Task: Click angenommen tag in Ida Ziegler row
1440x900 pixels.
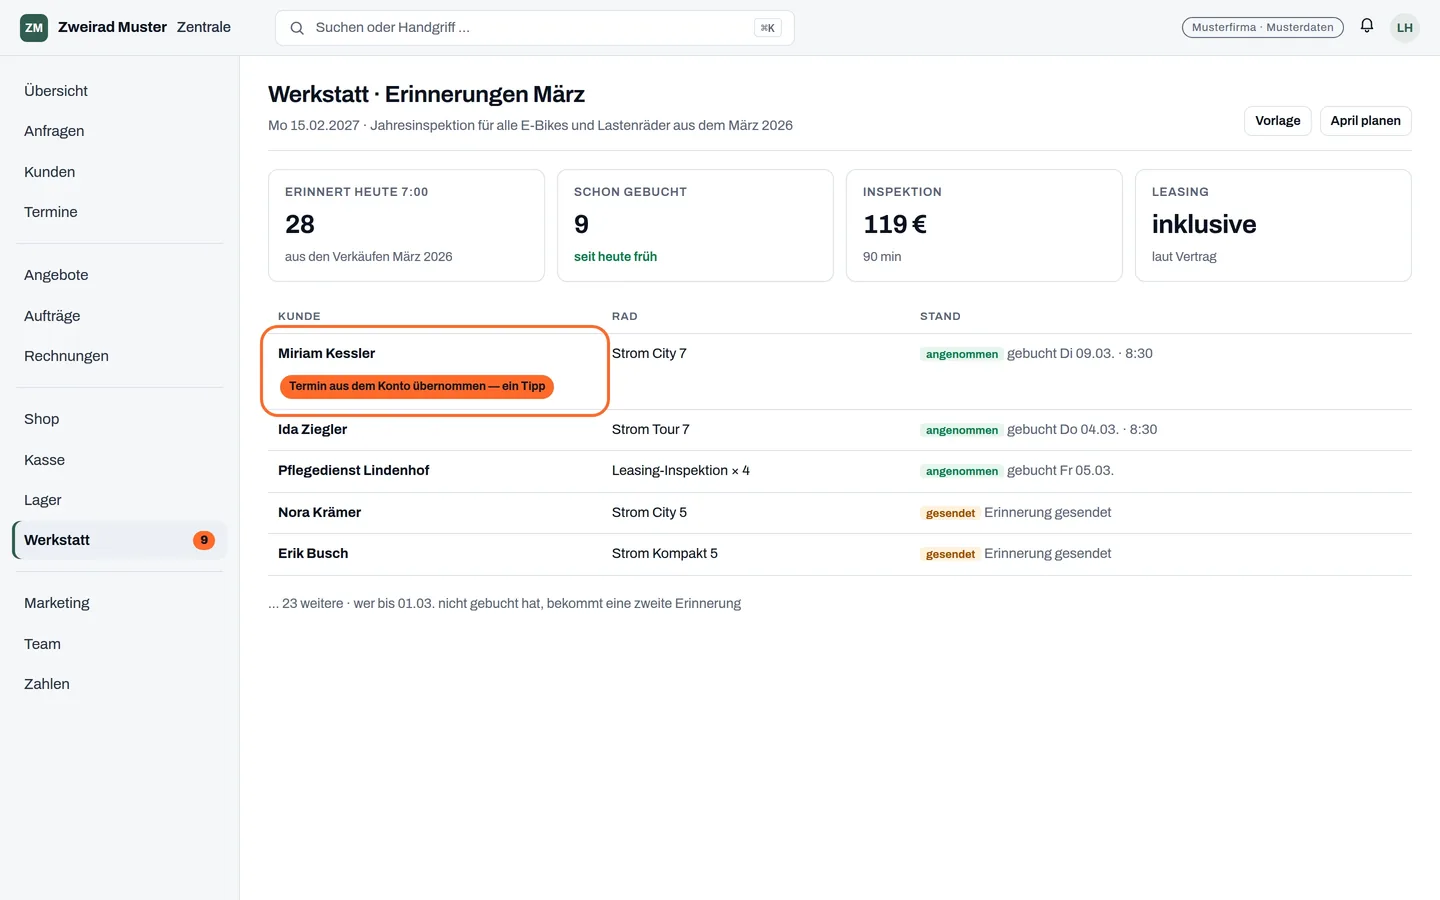Action: point(962,430)
